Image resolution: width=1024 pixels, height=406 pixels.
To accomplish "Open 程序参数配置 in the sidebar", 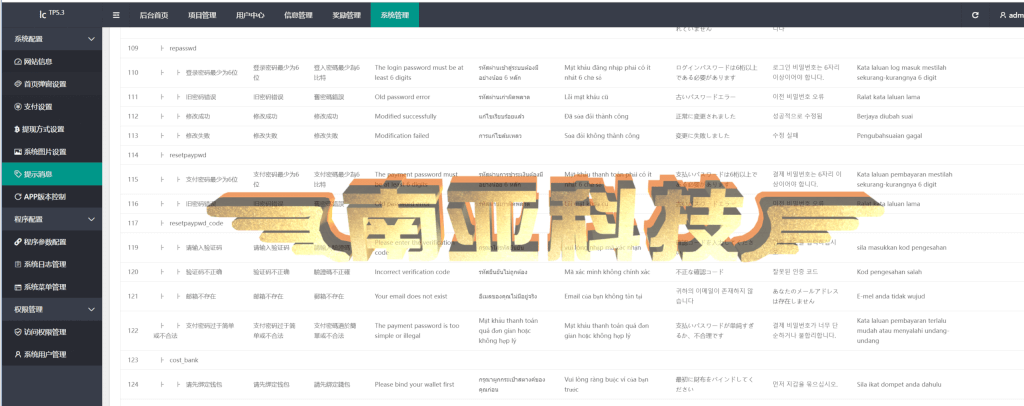I will point(51,242).
